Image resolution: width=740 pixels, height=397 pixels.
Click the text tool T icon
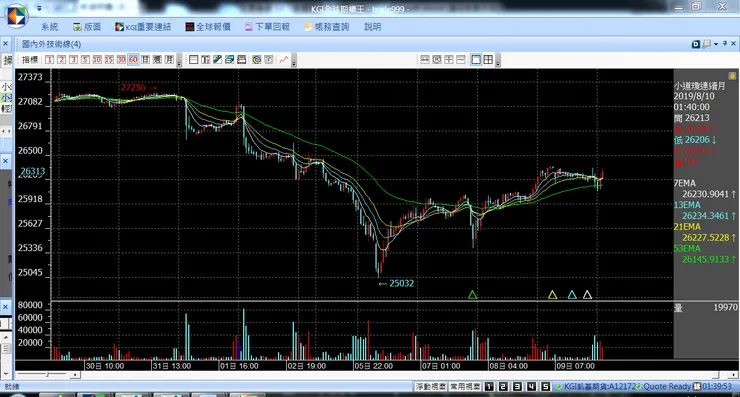click(x=205, y=59)
